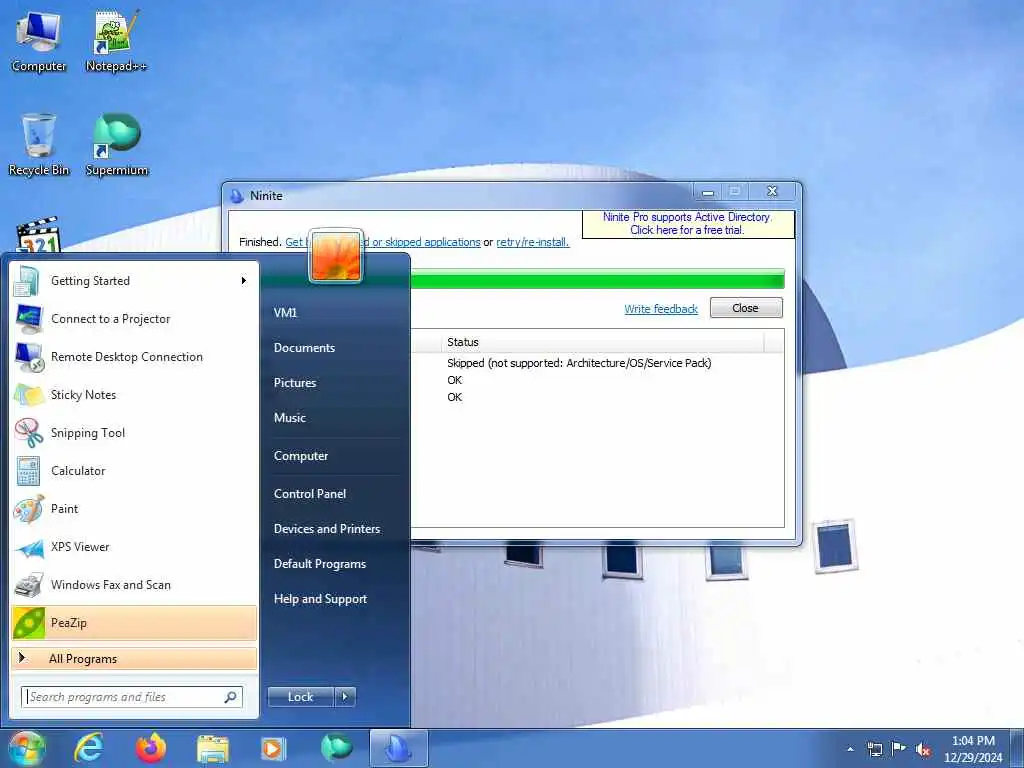Open the Recycle Bin desktop icon
Viewport: 1024px width, 768px height.
(x=39, y=144)
